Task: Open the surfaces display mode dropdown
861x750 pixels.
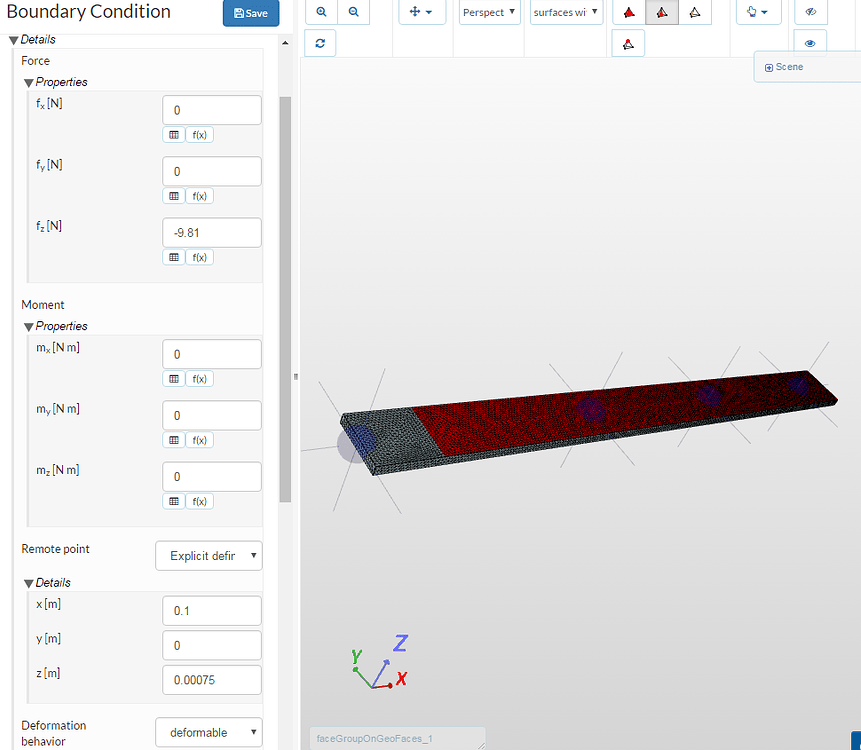Action: (x=566, y=12)
